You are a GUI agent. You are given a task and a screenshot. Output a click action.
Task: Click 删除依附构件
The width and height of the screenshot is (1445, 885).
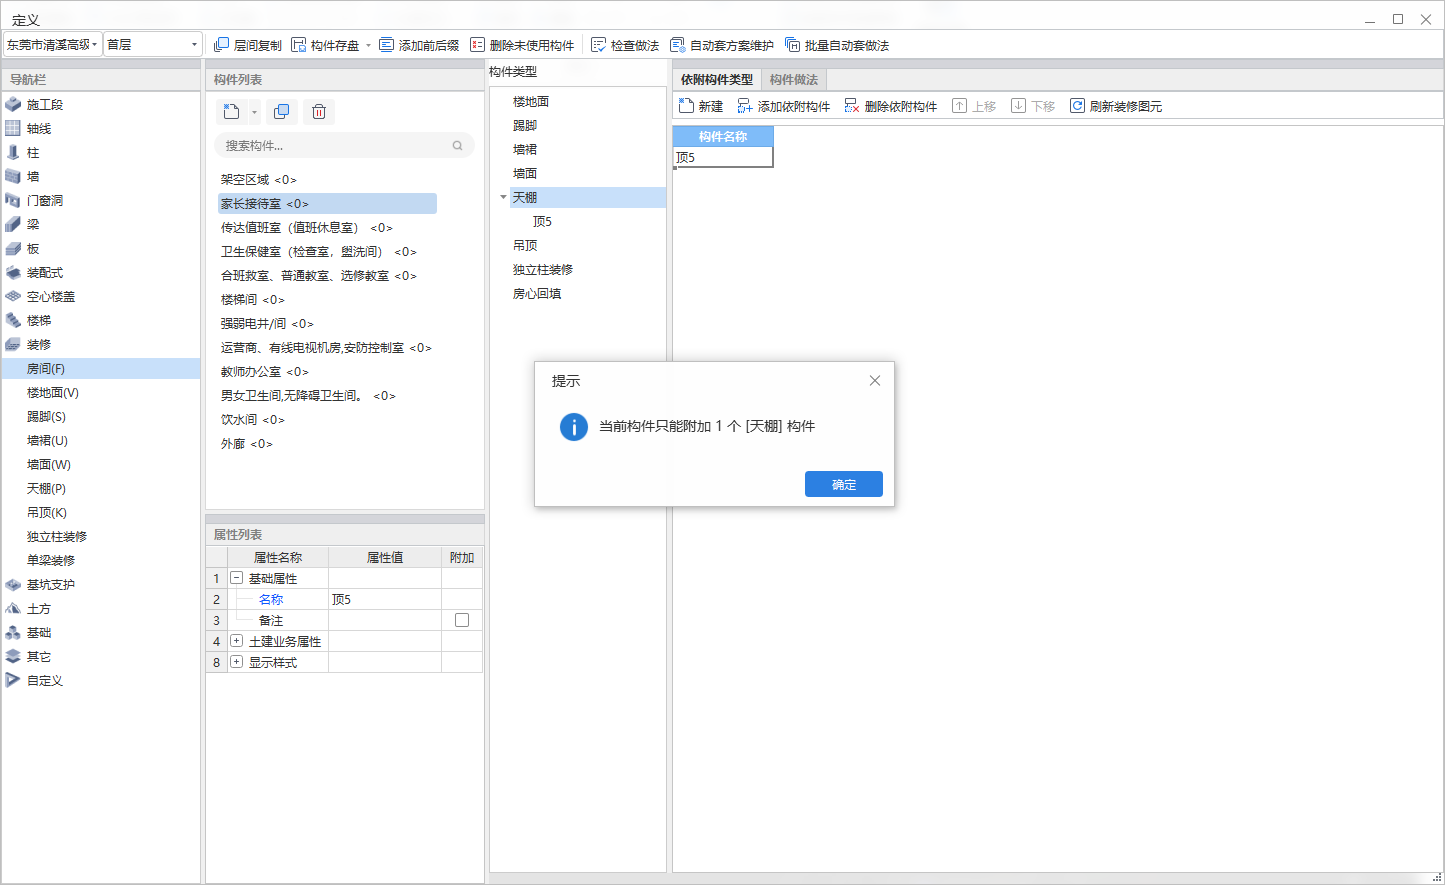[x=891, y=106]
